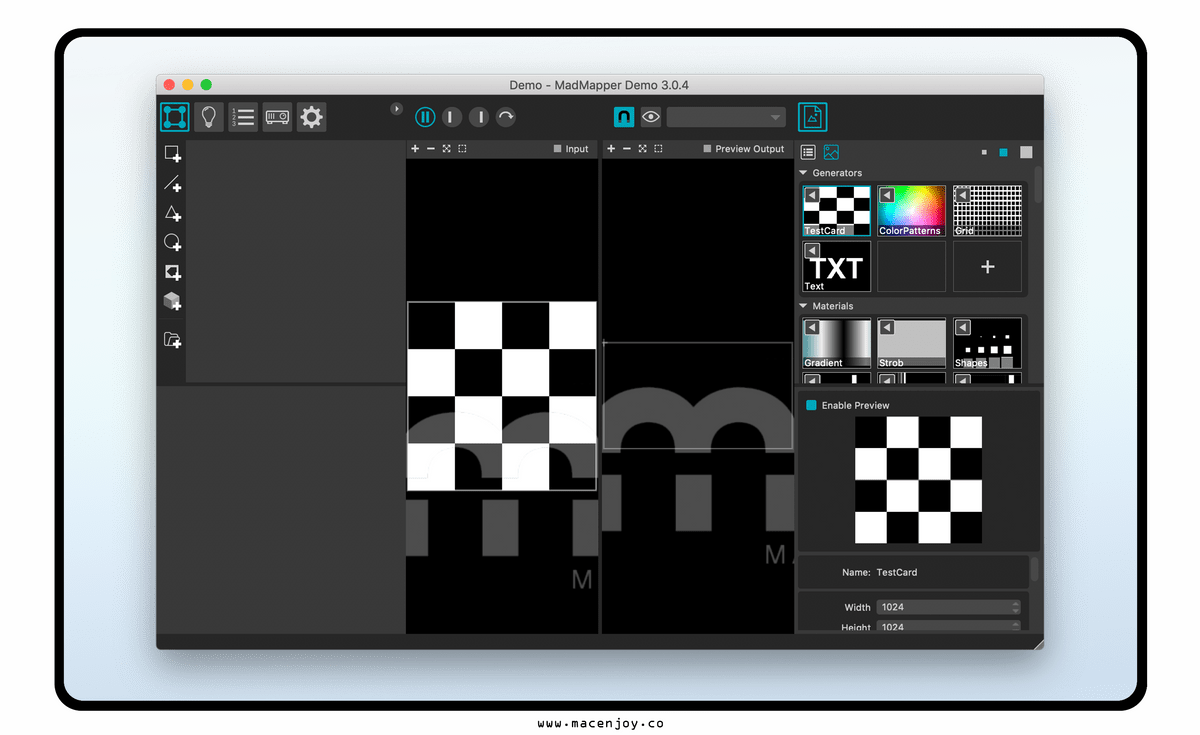Click the bar button beside the curved arrow

click(479, 117)
